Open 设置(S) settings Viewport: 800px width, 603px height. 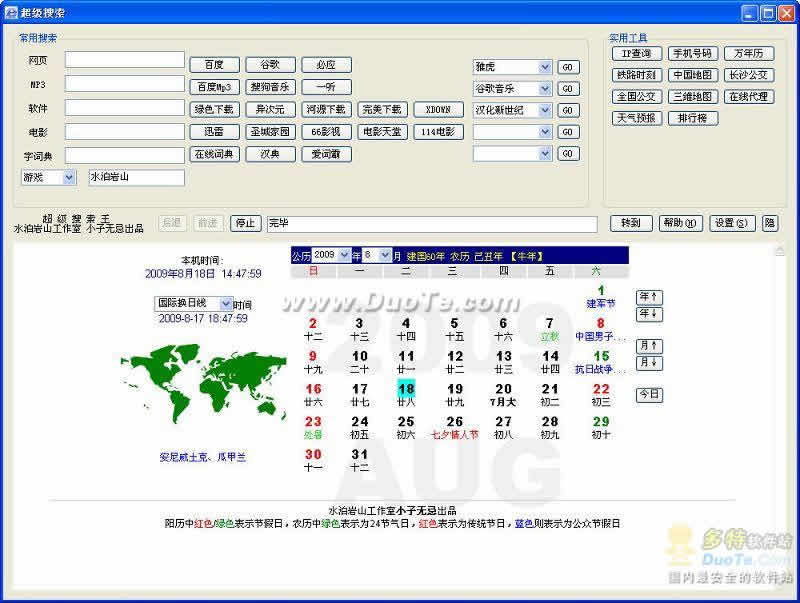(732, 223)
